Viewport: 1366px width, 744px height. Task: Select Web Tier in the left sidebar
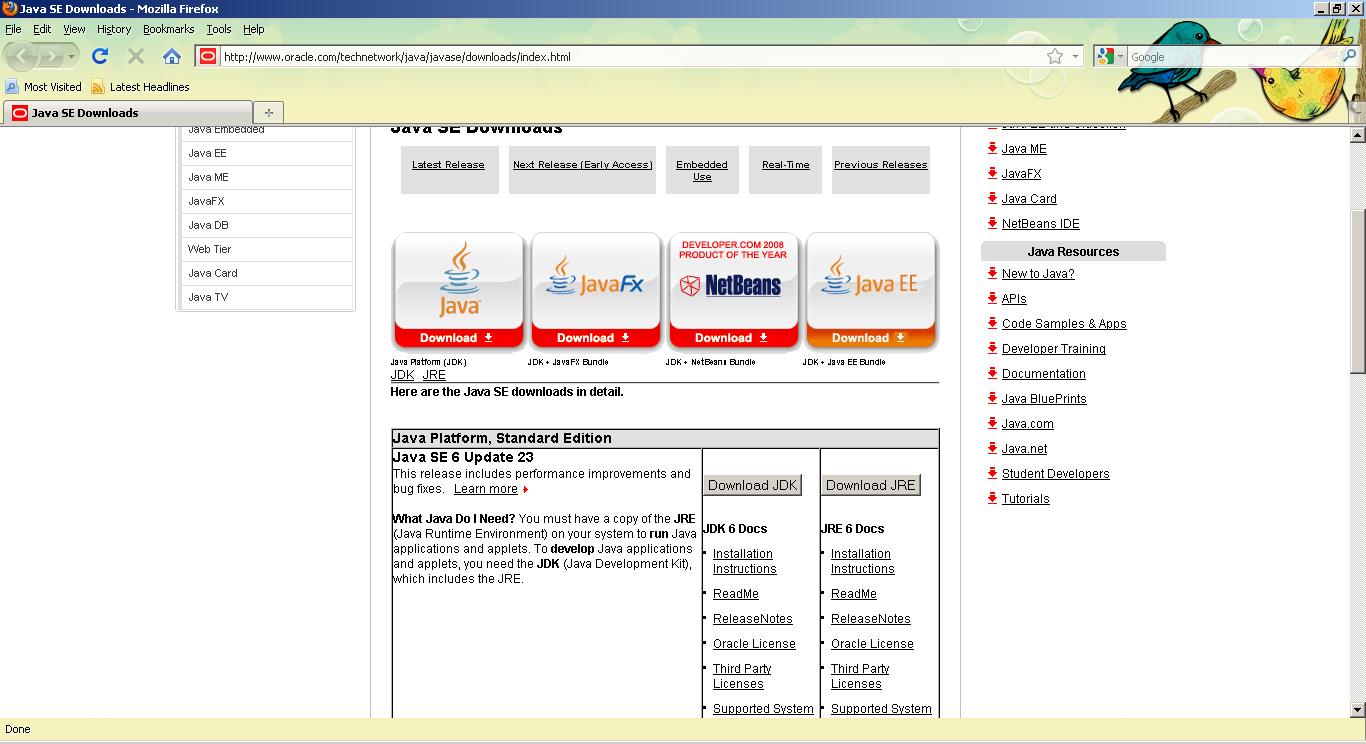click(210, 249)
